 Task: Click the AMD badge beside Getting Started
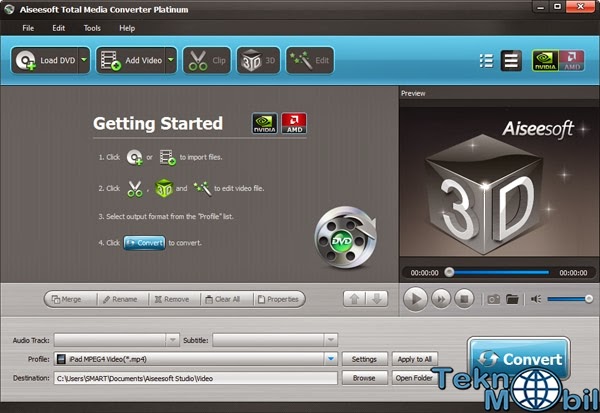(x=294, y=123)
